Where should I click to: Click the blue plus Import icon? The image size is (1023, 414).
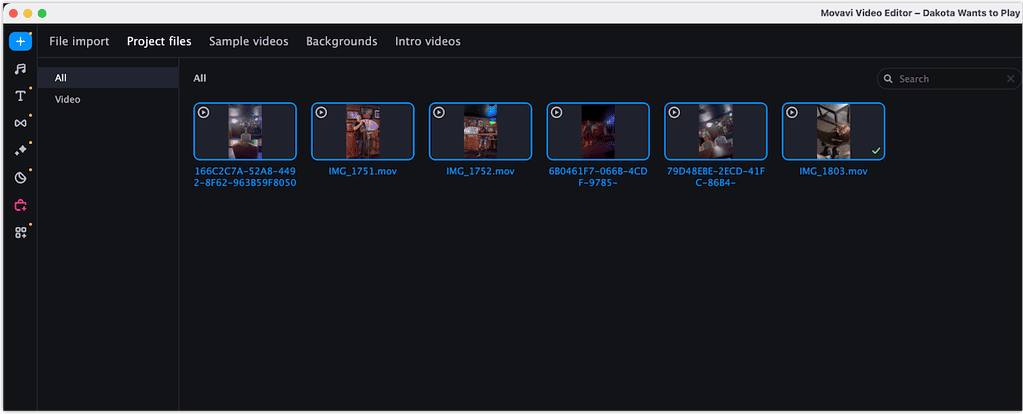[x=20, y=42]
